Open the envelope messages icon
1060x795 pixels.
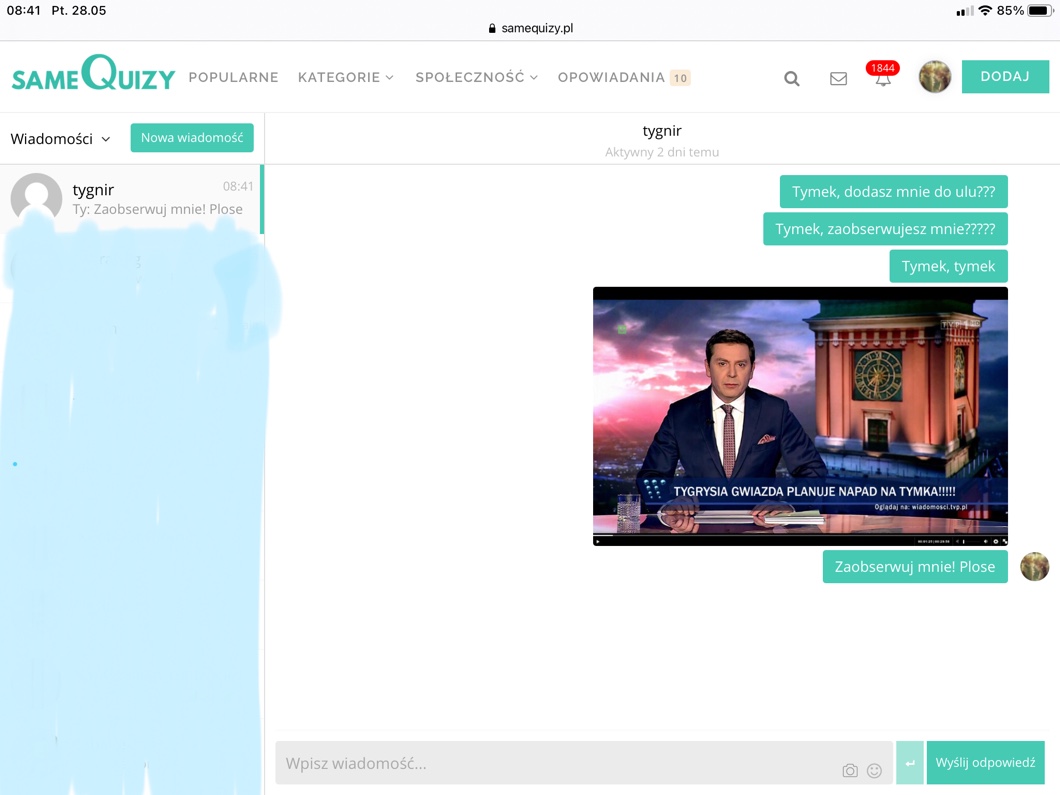(x=838, y=78)
